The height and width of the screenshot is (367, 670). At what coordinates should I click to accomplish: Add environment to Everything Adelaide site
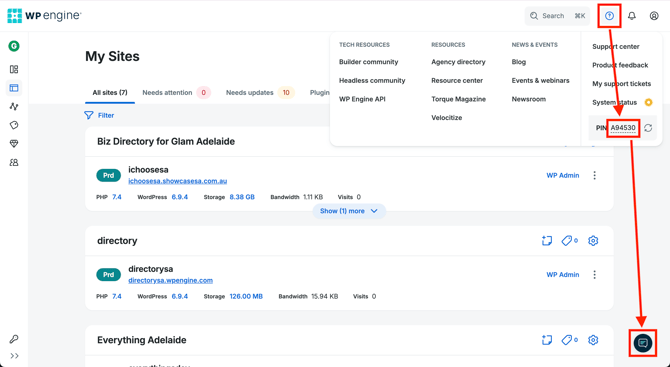(x=547, y=340)
